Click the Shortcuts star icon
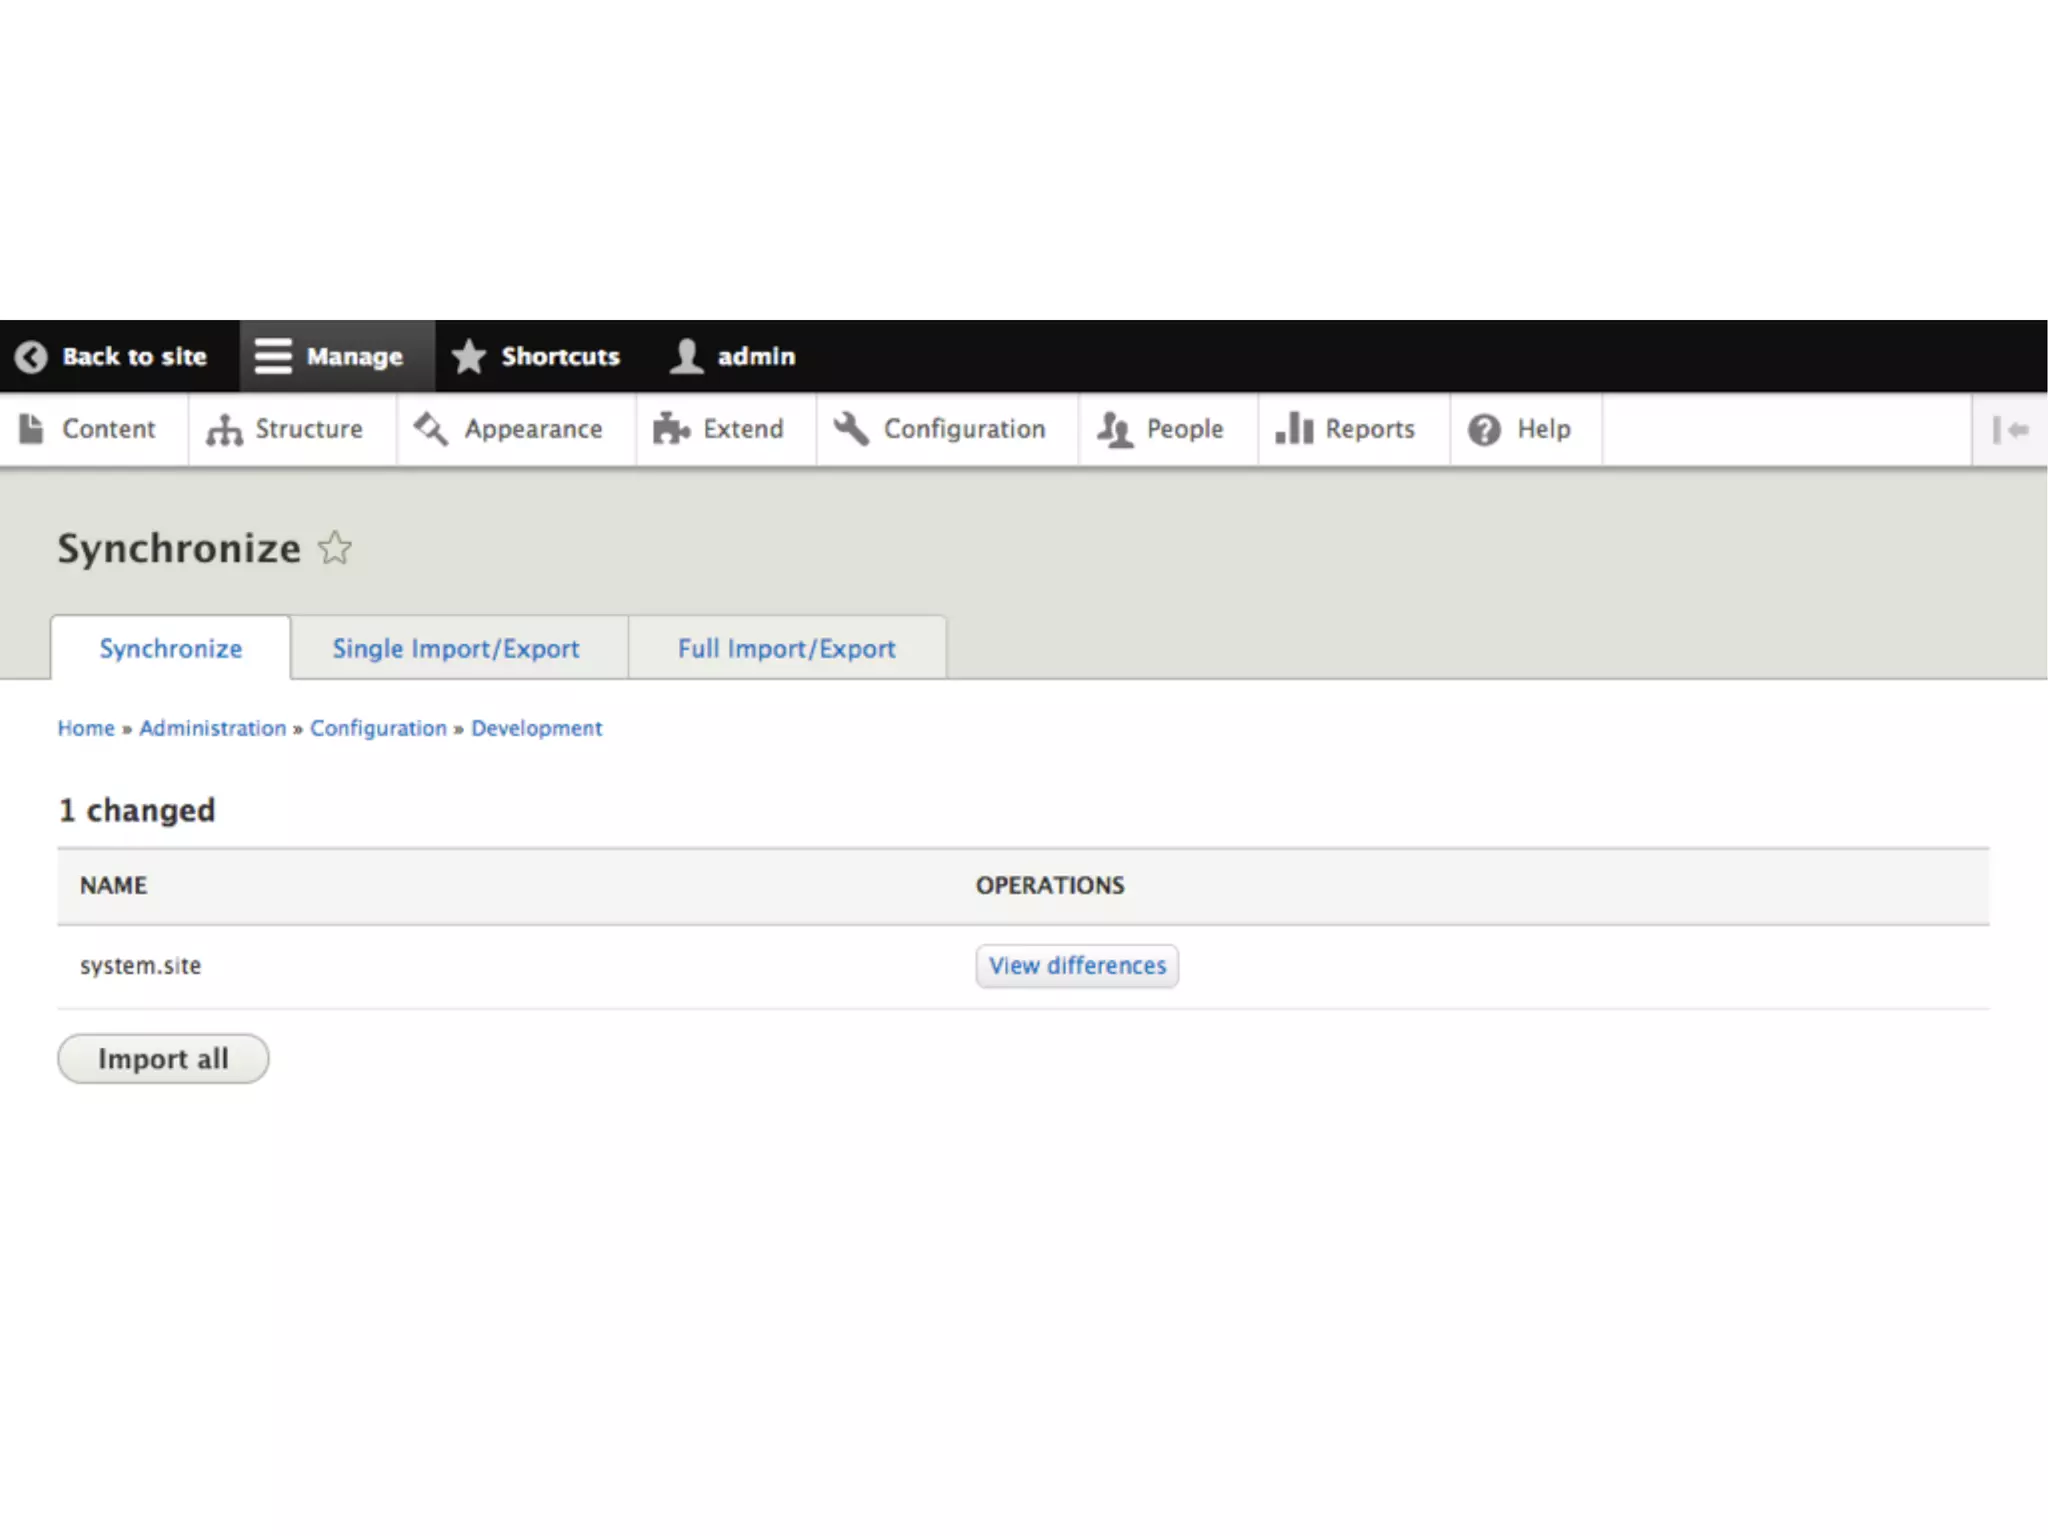Viewport: 2048px width, 1536px height. tap(468, 356)
